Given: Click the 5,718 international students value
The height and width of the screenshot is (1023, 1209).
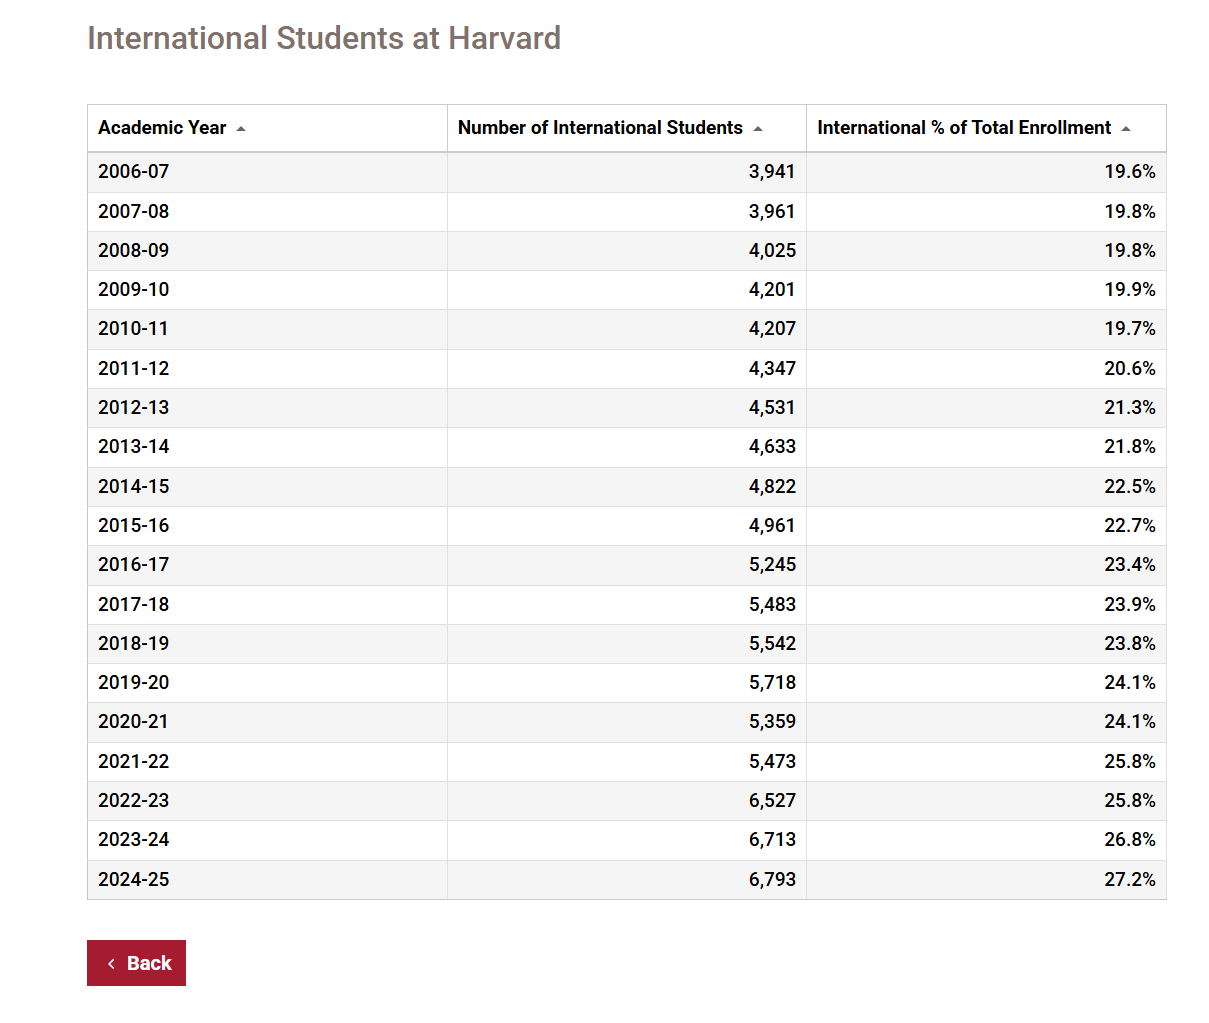Looking at the screenshot, I should [x=772, y=683].
